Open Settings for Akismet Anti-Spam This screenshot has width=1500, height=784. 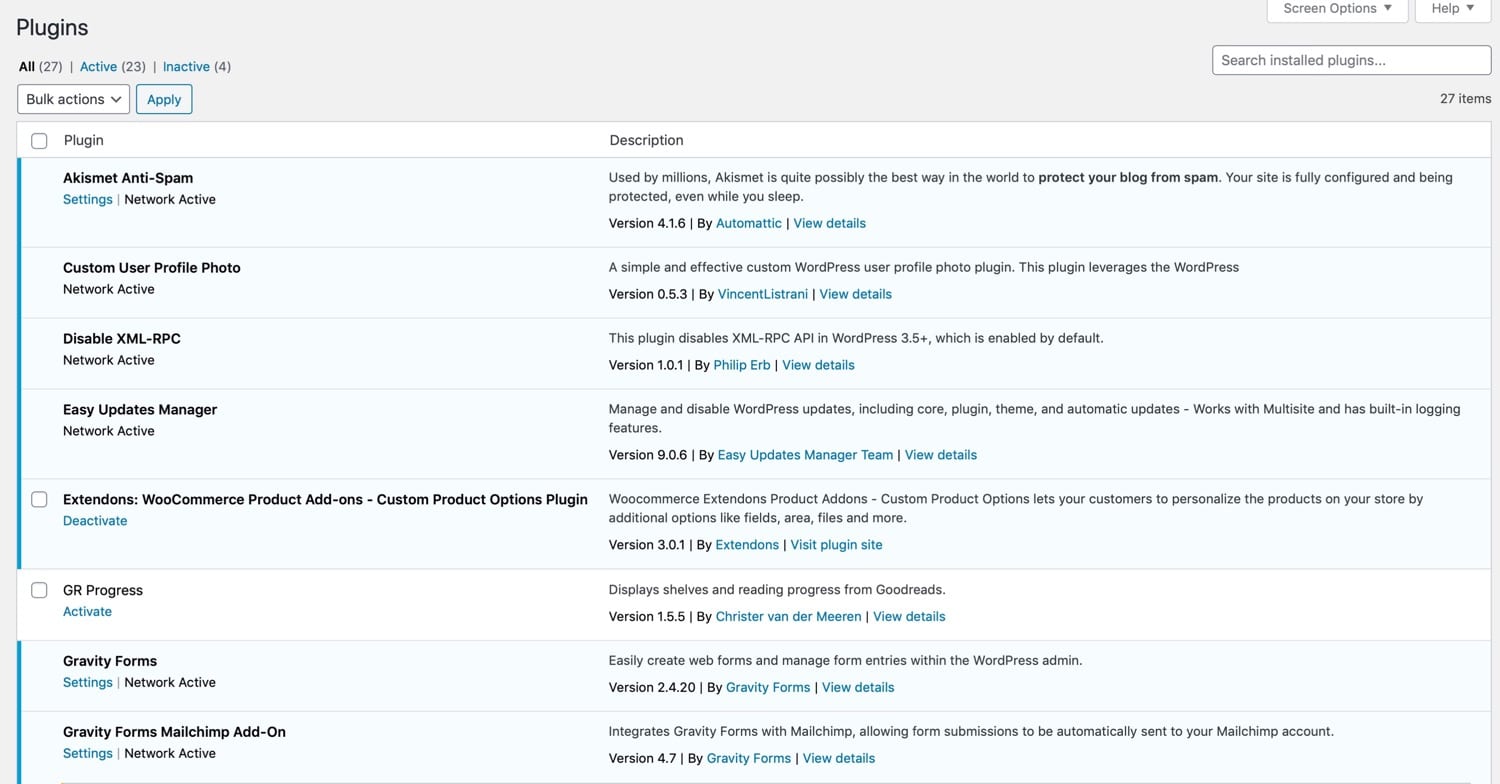[87, 199]
